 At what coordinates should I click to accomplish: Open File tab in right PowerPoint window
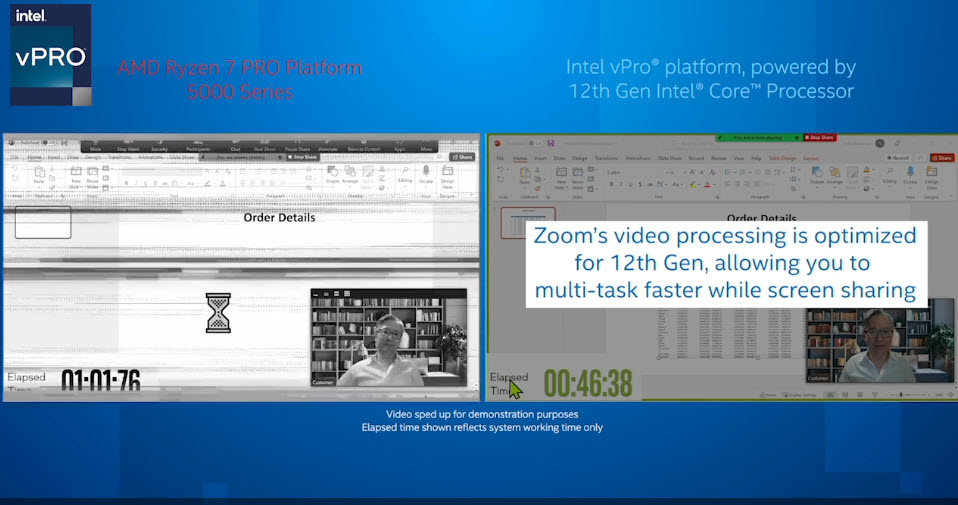[x=500, y=158]
